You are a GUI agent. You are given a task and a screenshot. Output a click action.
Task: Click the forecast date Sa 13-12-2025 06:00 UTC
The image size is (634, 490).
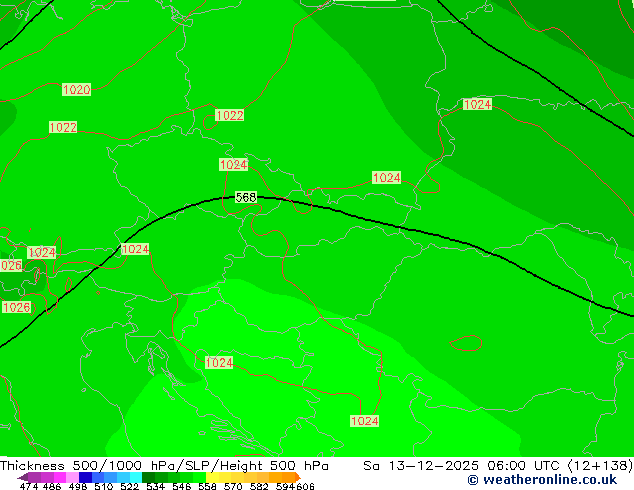[x=498, y=465]
